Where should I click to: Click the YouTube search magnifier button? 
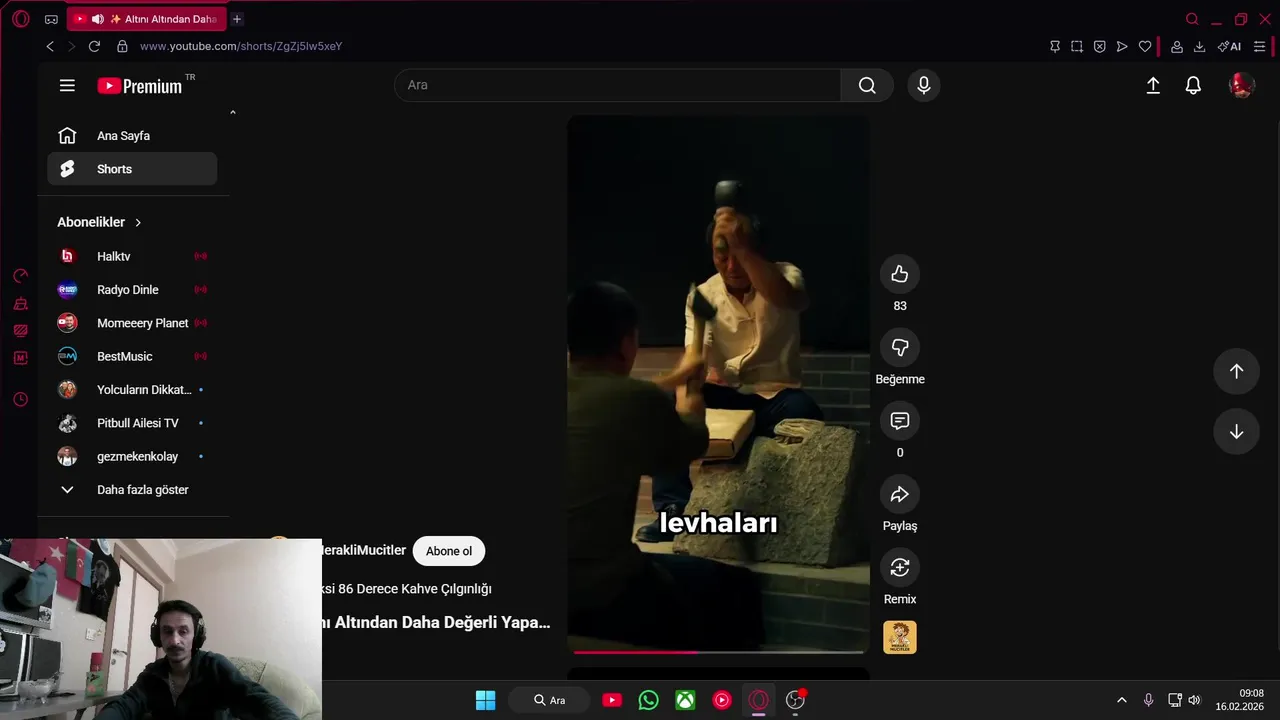point(867,85)
